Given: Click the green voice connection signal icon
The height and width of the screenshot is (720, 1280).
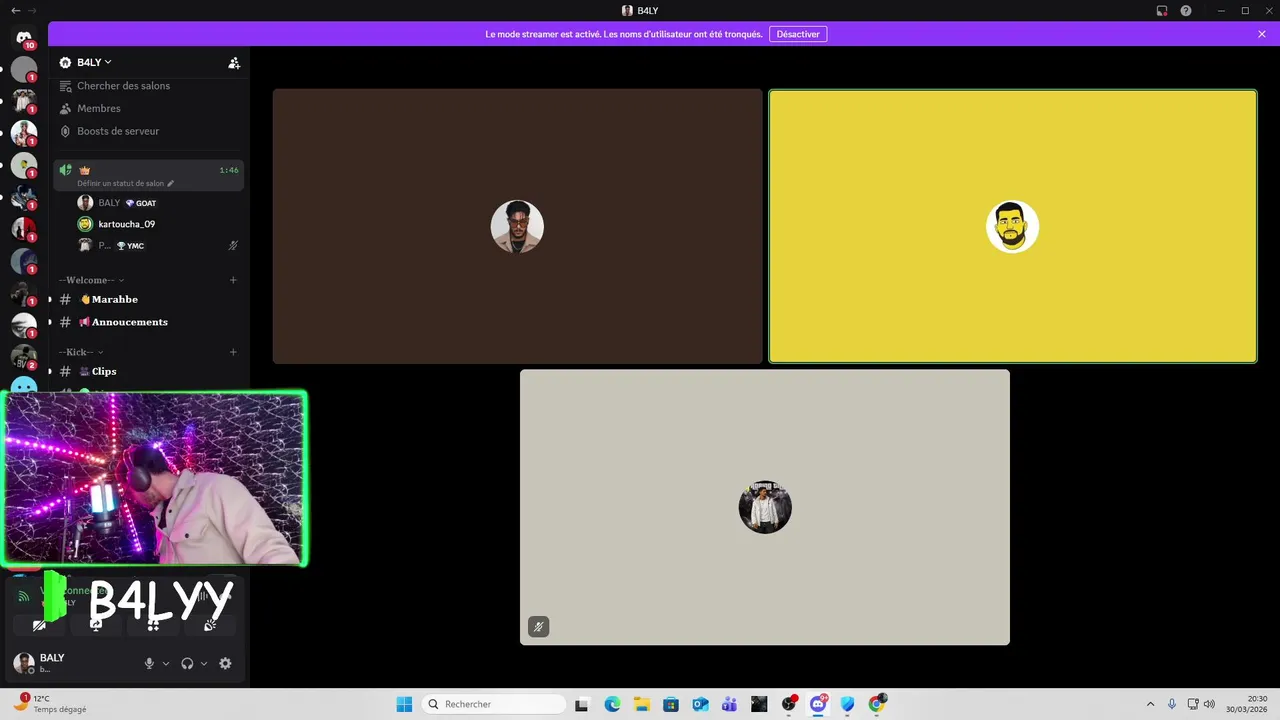Looking at the screenshot, I should pos(24,597).
